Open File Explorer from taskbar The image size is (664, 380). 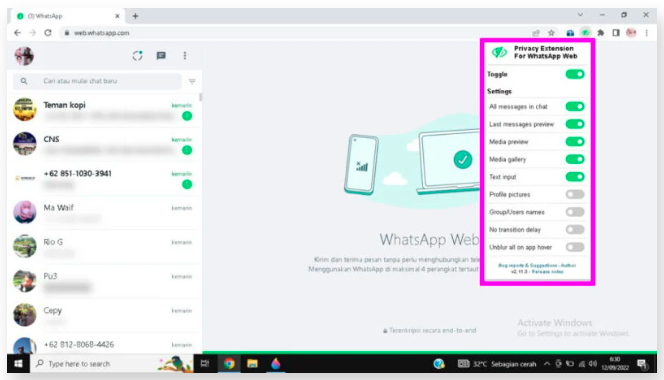tap(252, 363)
